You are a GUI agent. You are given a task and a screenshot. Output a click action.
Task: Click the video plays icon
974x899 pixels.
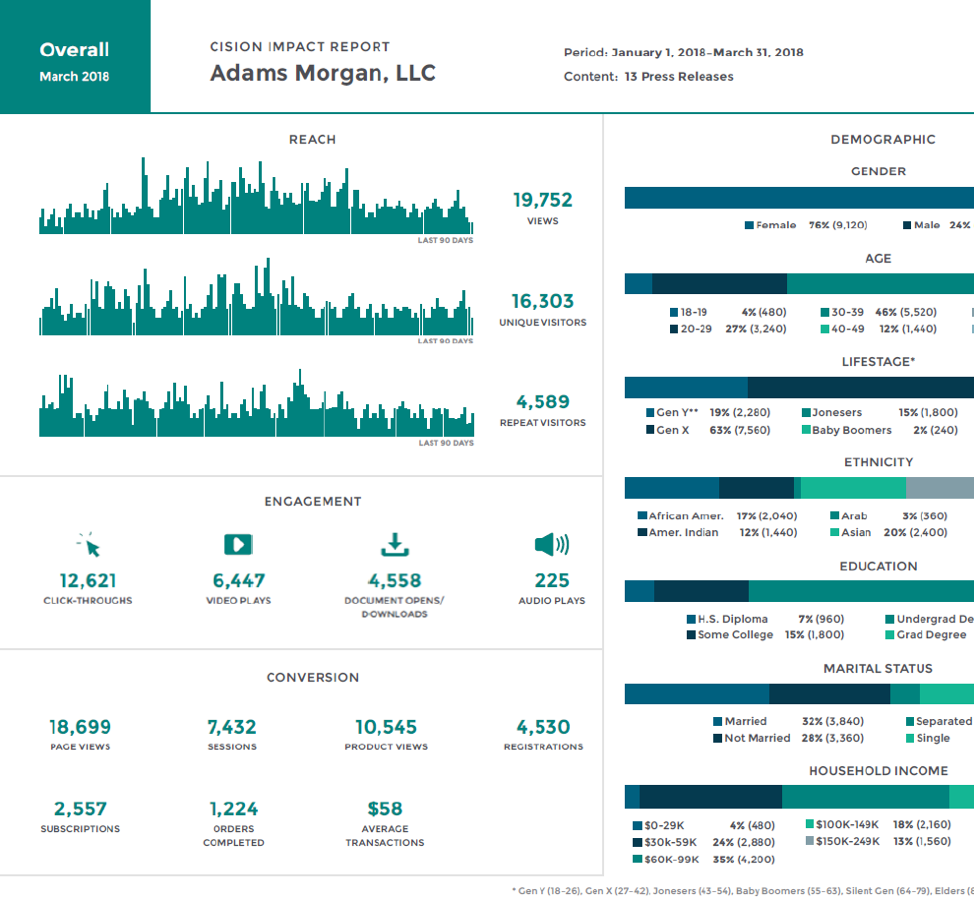[238, 545]
